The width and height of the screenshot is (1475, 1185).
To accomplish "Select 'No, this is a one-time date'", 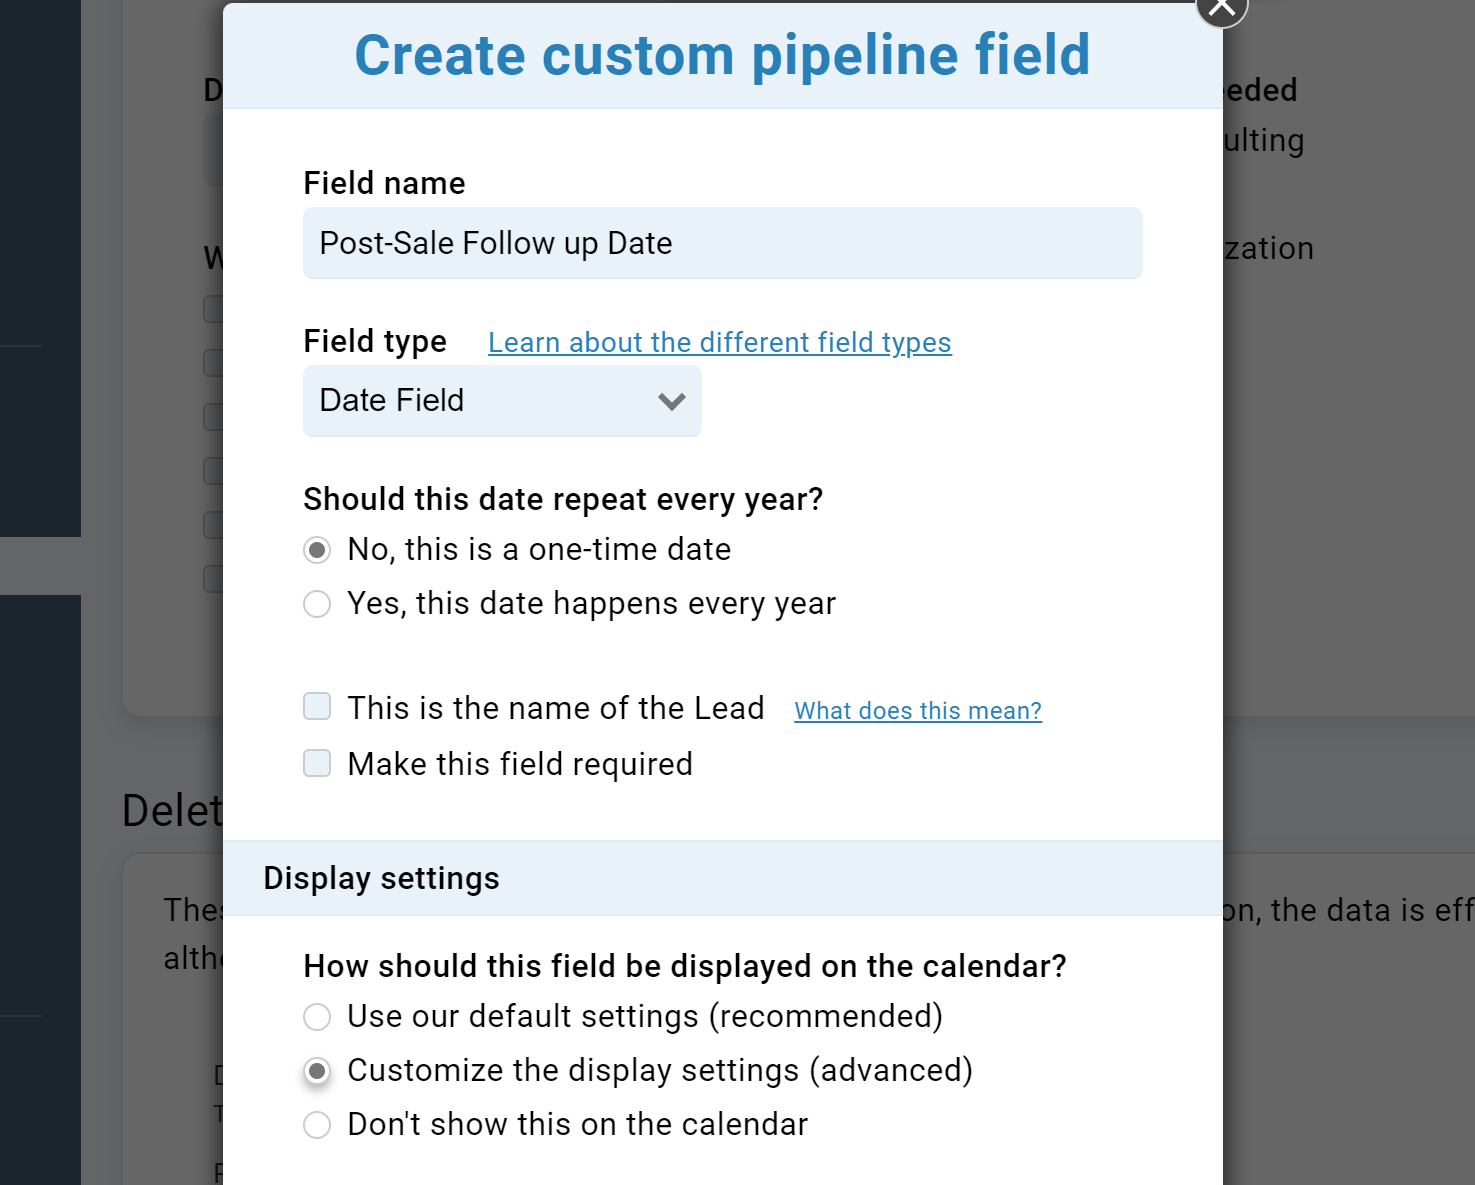I will (x=317, y=550).
